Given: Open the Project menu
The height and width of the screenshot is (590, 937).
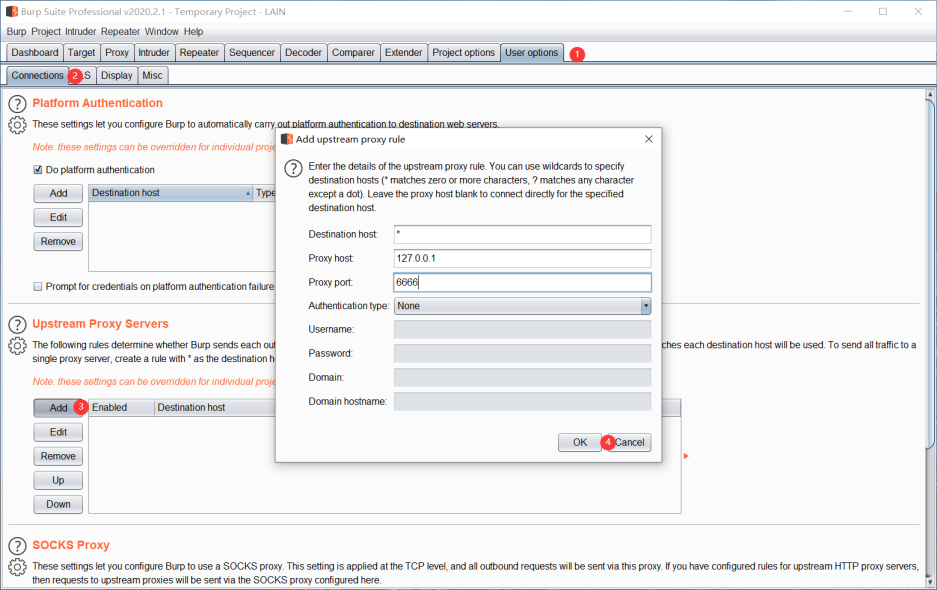Looking at the screenshot, I should 46,32.
